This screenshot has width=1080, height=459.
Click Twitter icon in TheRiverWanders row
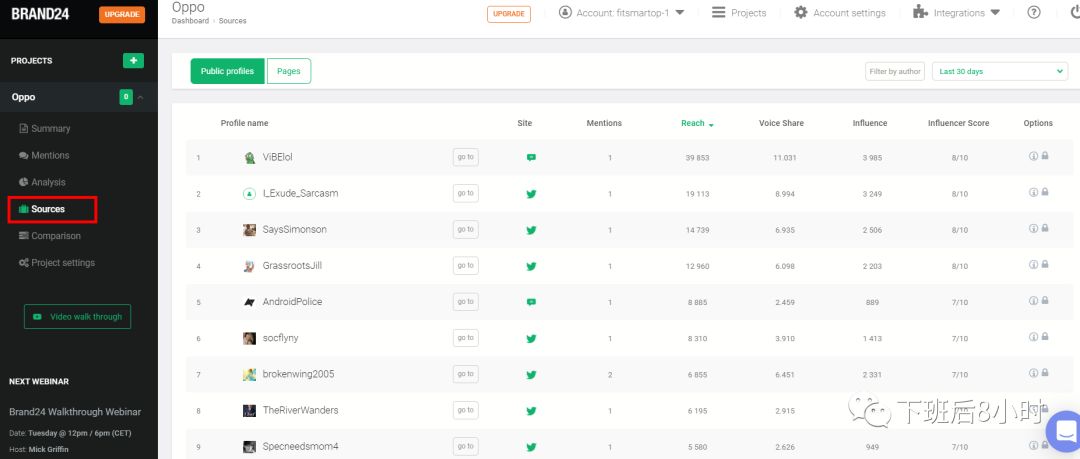pyautogui.click(x=531, y=411)
